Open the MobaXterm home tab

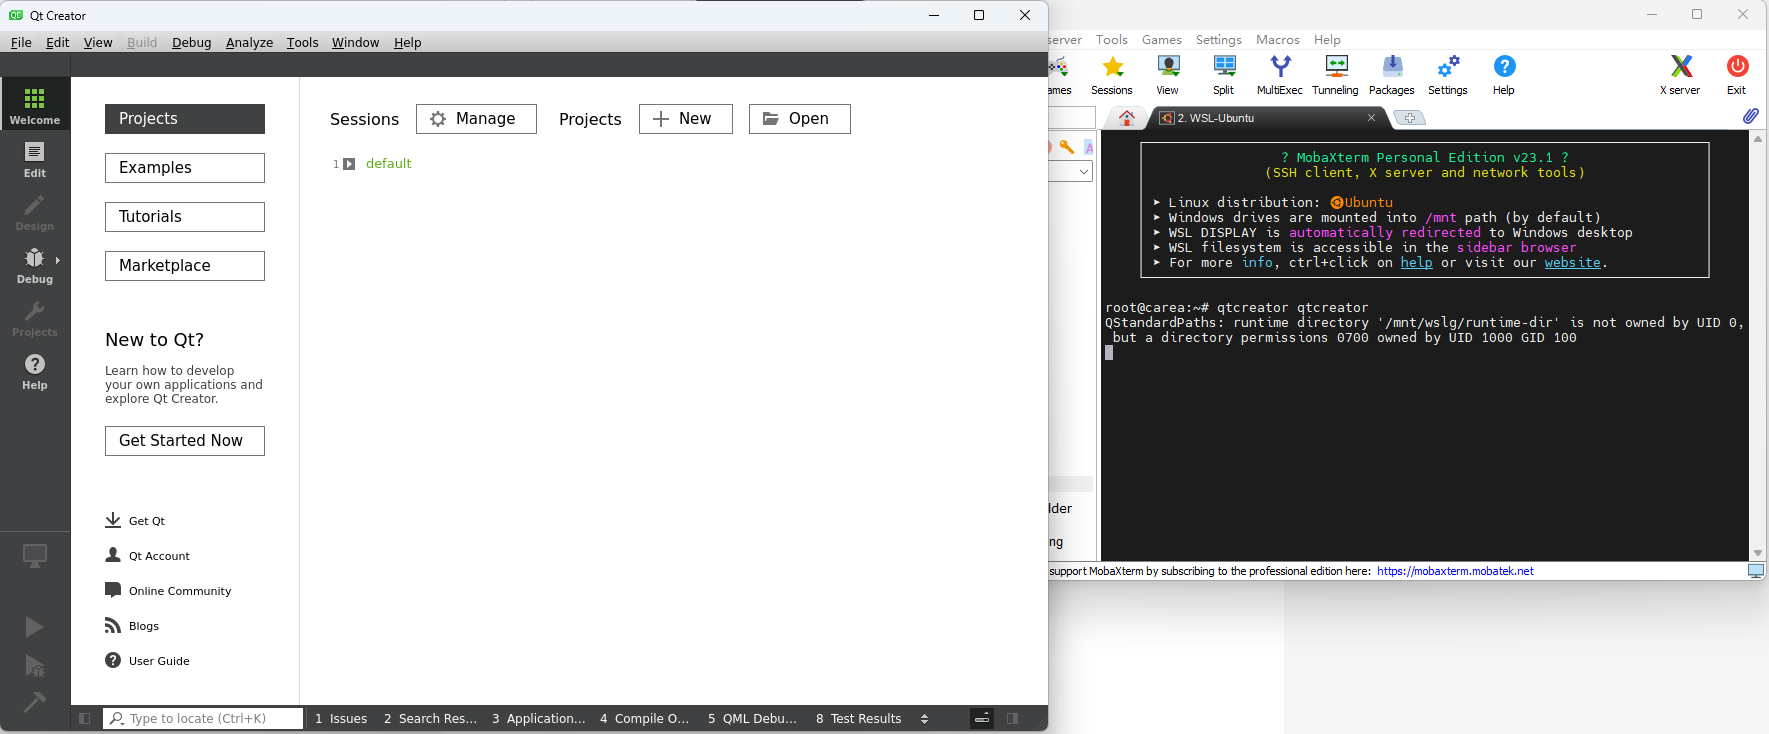tap(1127, 118)
